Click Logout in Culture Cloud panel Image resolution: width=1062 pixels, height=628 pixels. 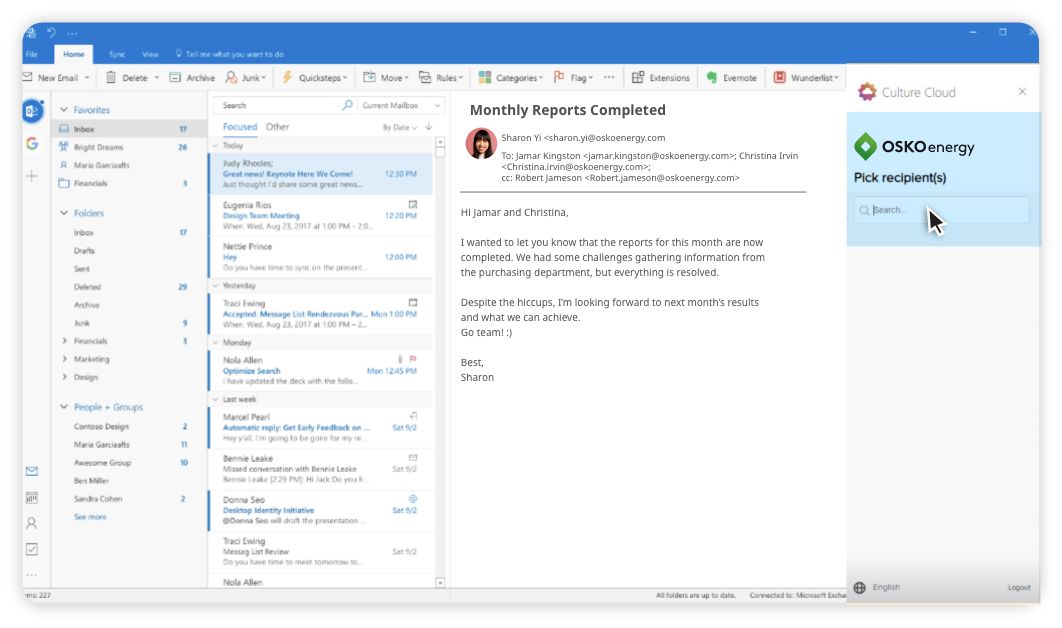point(1019,587)
